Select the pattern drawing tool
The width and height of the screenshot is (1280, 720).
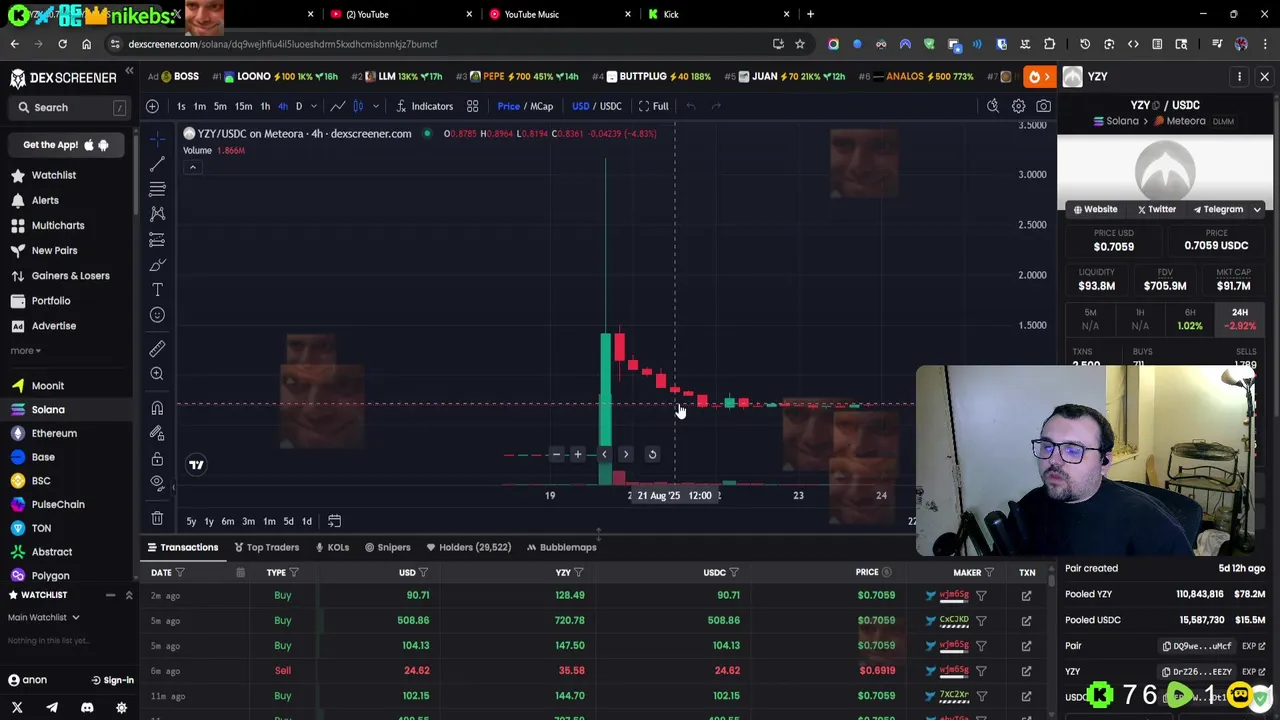point(157,213)
